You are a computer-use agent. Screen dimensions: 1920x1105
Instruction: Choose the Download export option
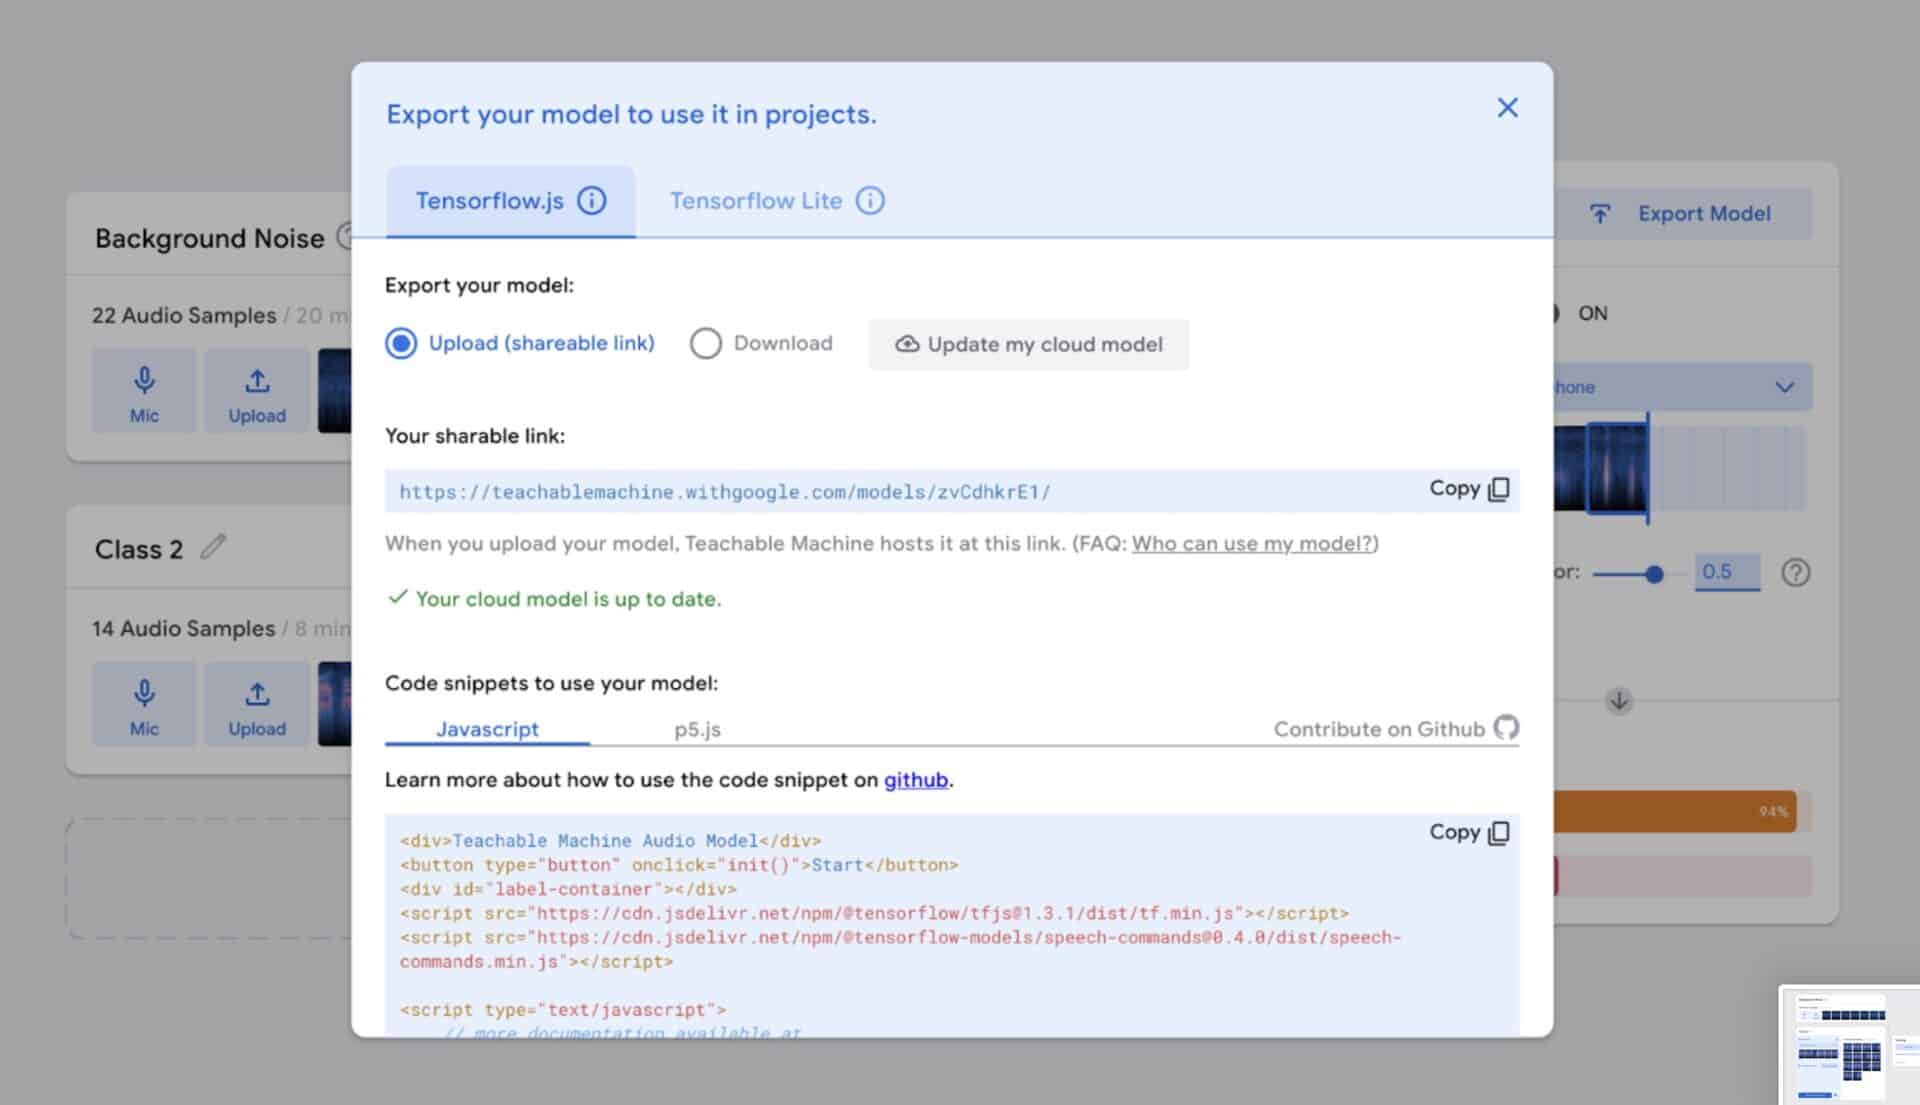[x=706, y=343]
